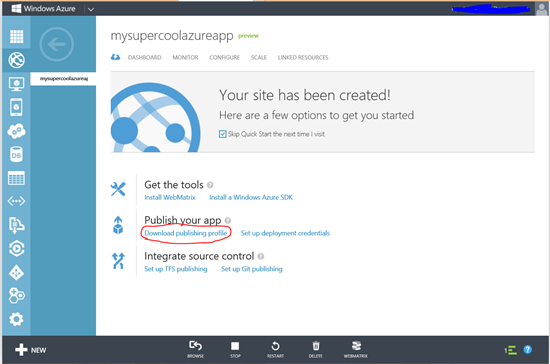Click help icon beside Integrate source control
The image size is (550, 364).
(261, 256)
